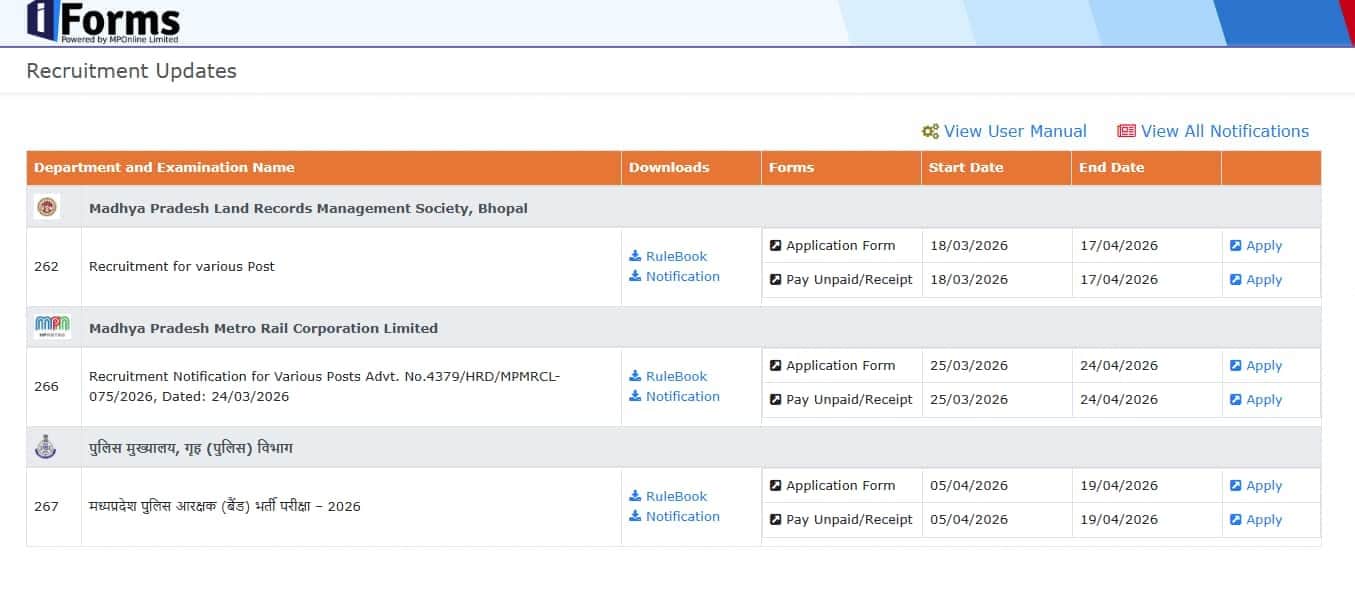1355x599 pixels.
Task: Click download icon beside Notification for entry 267
Action: coord(635,517)
